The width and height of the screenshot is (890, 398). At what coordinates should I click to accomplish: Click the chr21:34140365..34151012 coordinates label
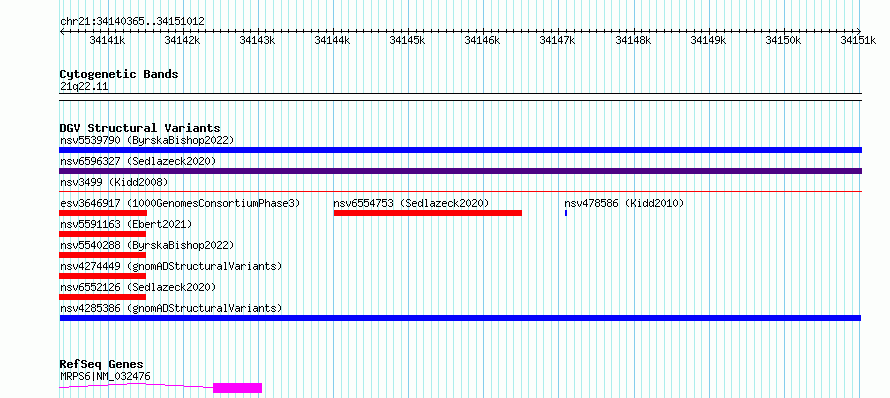(132, 22)
